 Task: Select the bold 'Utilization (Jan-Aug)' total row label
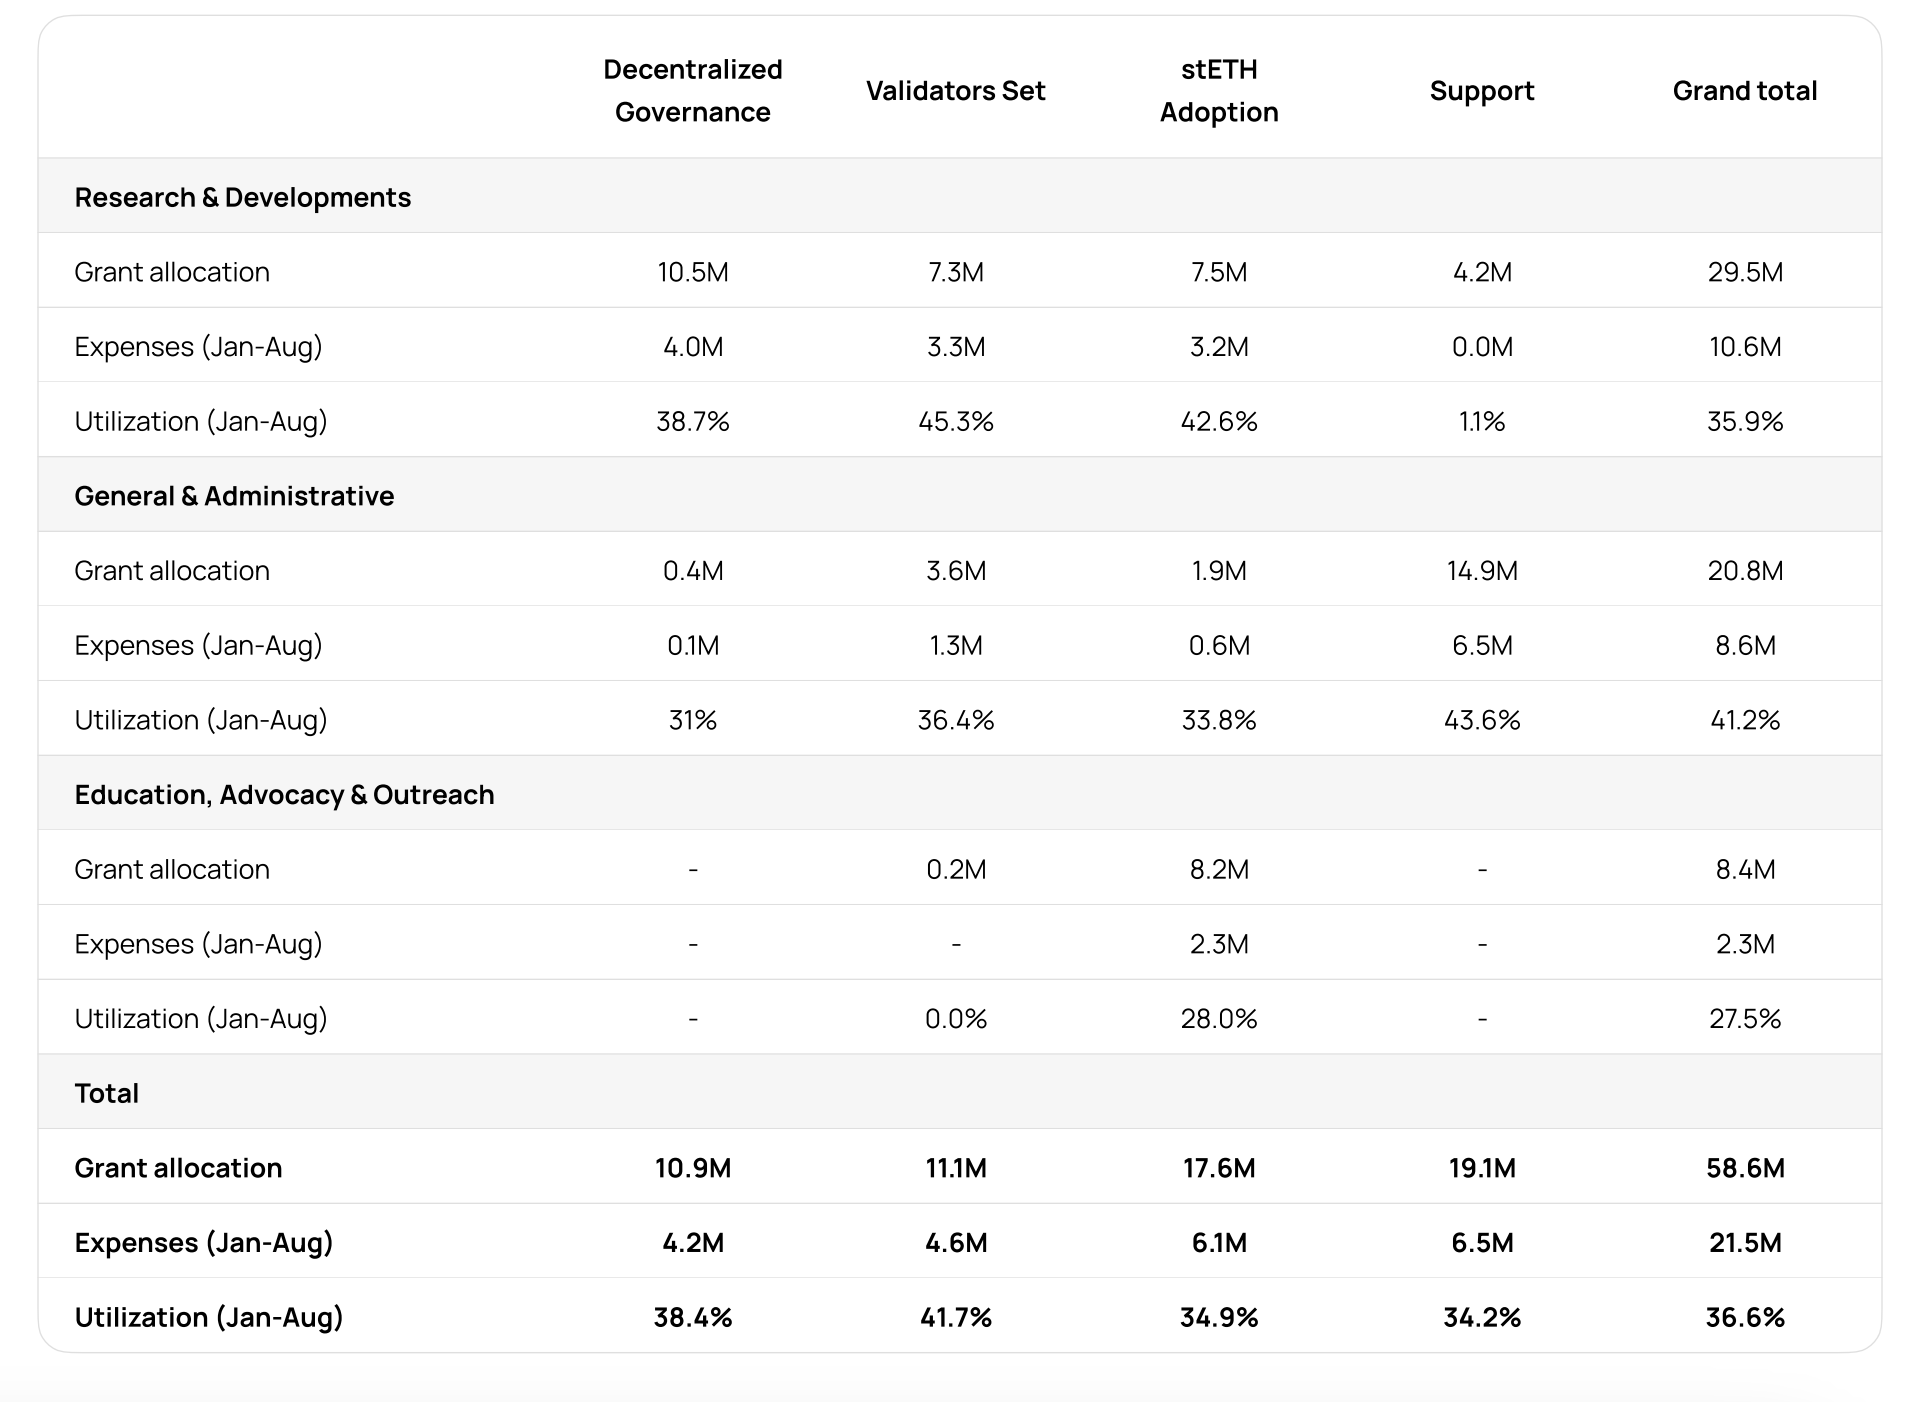tap(208, 1317)
